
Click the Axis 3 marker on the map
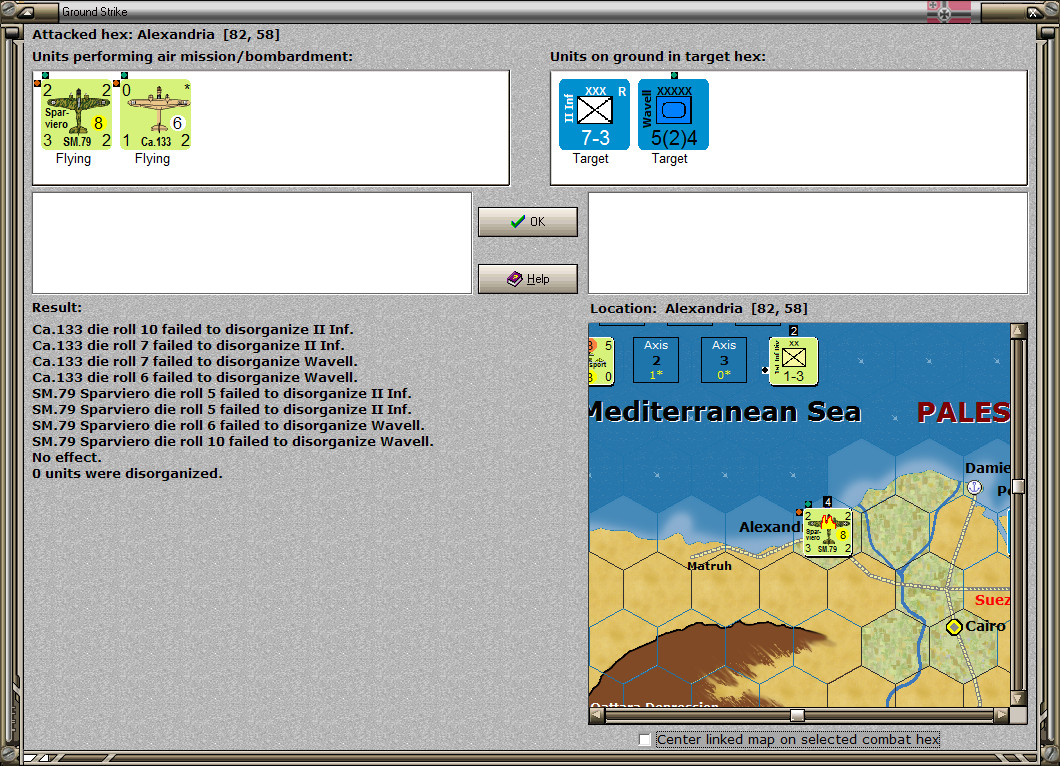click(x=724, y=360)
